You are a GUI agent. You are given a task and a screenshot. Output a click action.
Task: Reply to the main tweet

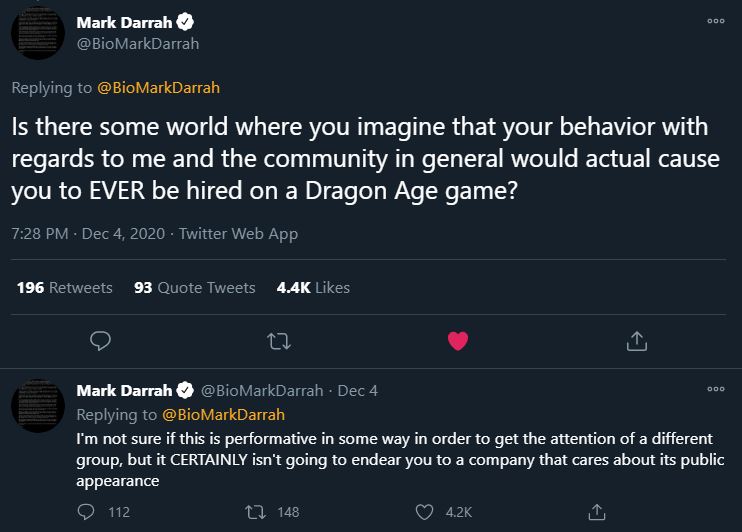tap(99, 341)
